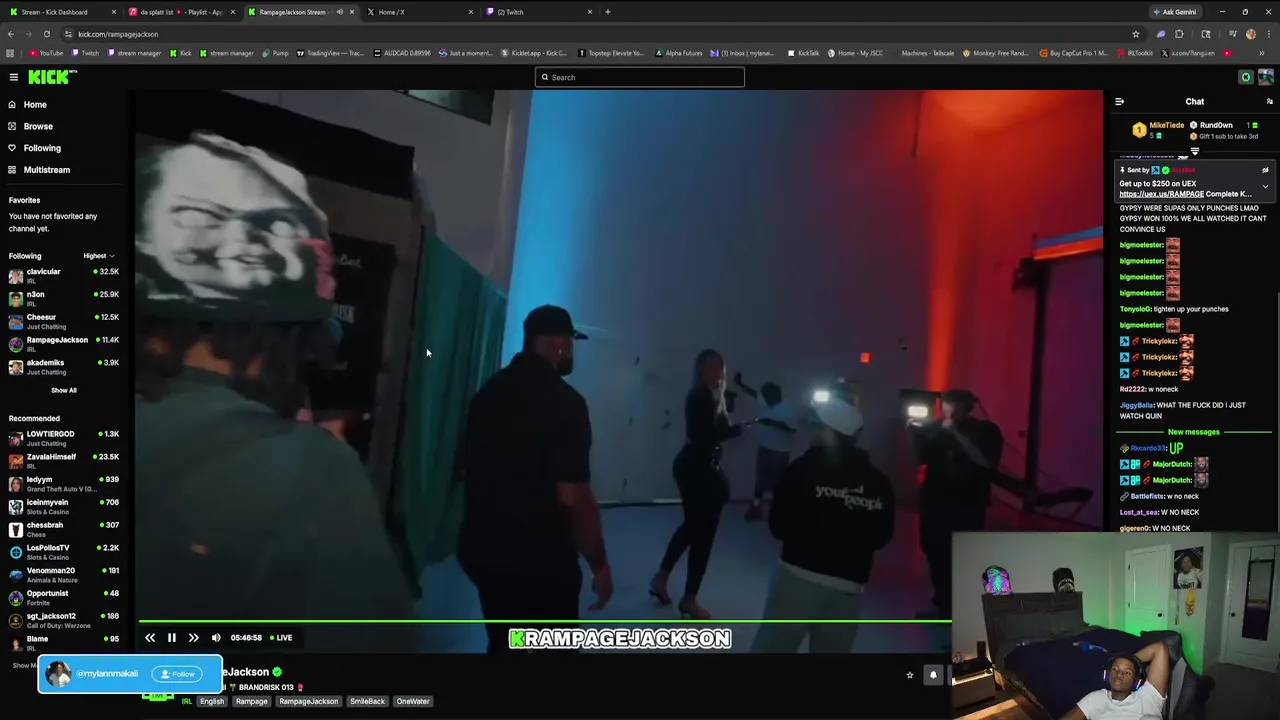The image size is (1280, 720).
Task: Open Opportunist recommended channel
Action: [x=64, y=598]
